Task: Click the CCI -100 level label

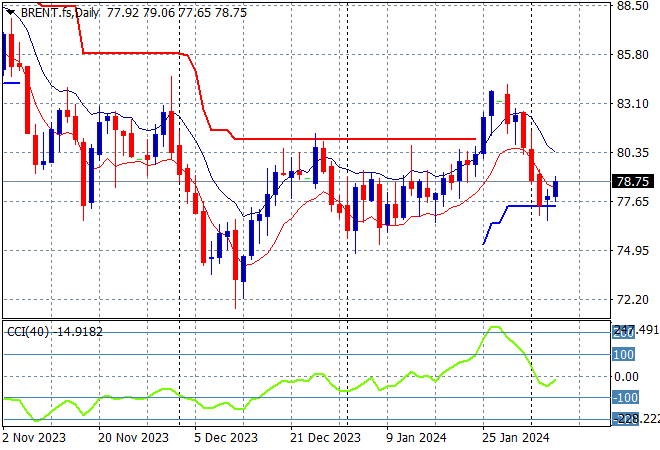Action: (x=625, y=399)
